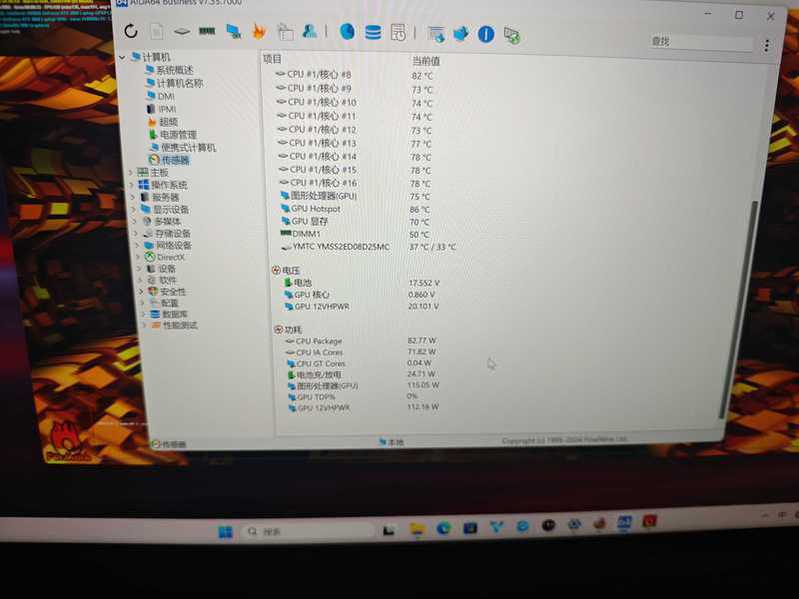The image size is (799, 599).
Task: Click the flat motherboard chip toolbar icon
Action: click(x=181, y=32)
